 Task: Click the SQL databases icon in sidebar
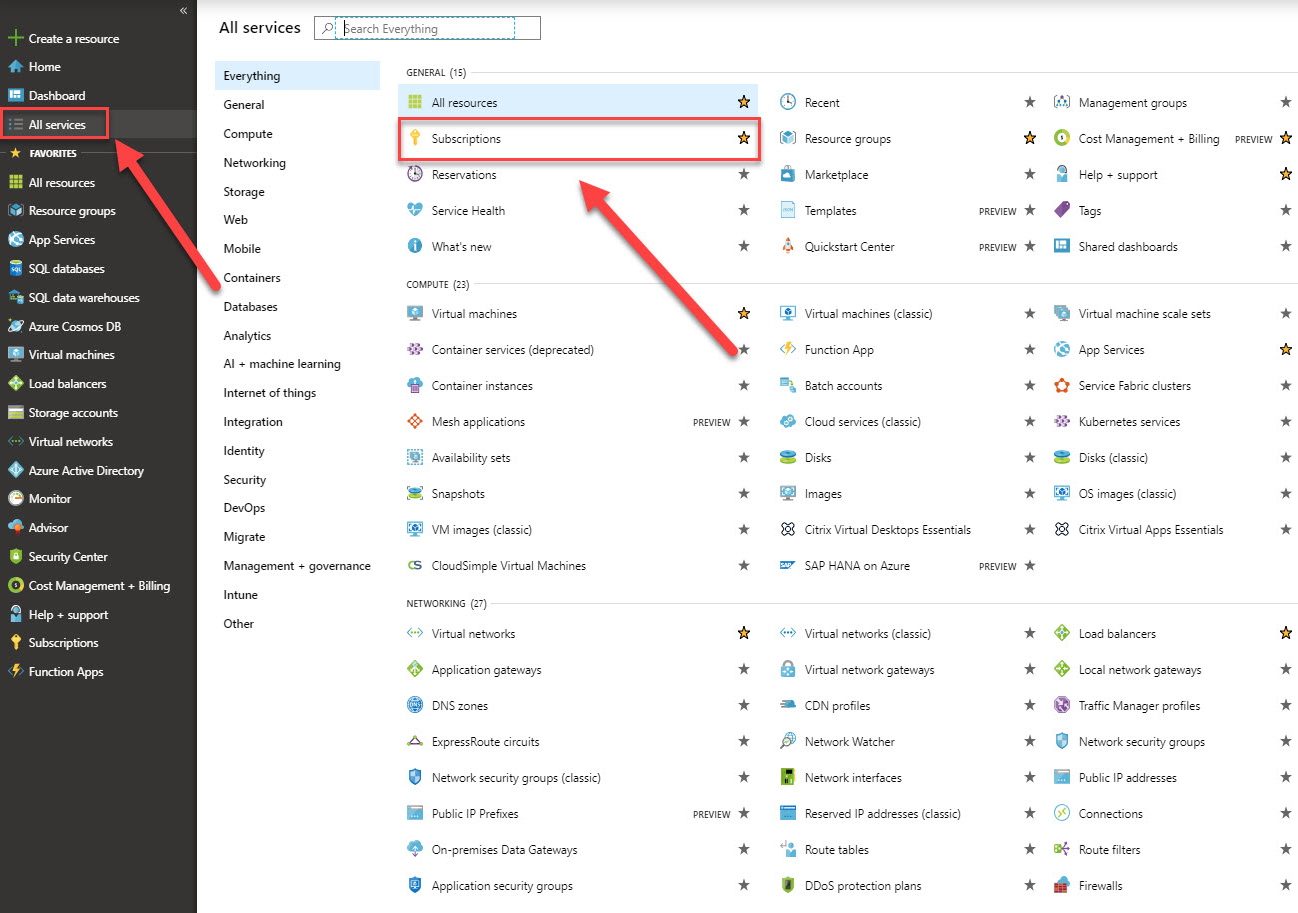(x=15, y=269)
